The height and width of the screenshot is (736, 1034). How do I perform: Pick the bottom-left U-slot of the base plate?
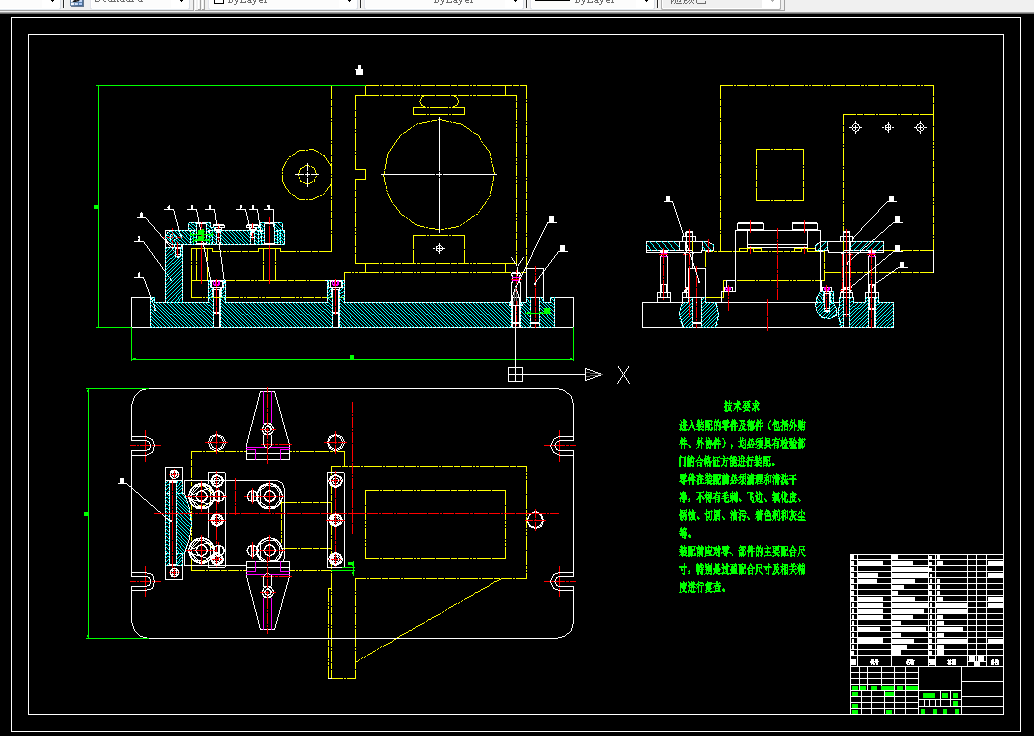pyautogui.click(x=143, y=582)
